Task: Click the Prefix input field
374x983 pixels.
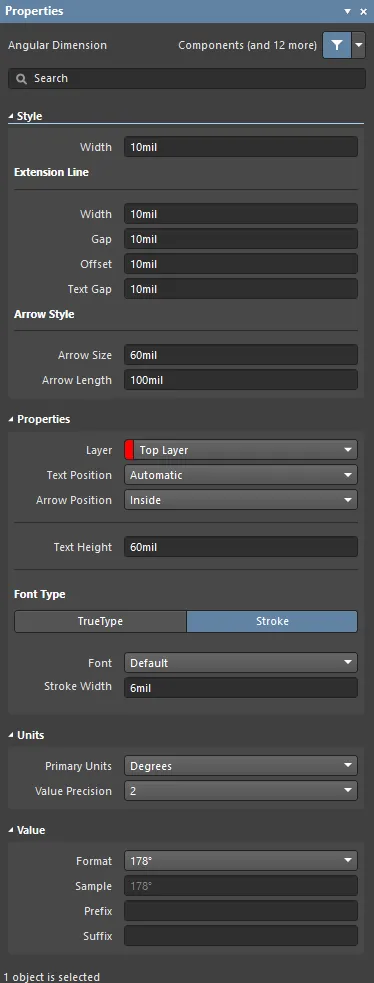Action: point(241,911)
